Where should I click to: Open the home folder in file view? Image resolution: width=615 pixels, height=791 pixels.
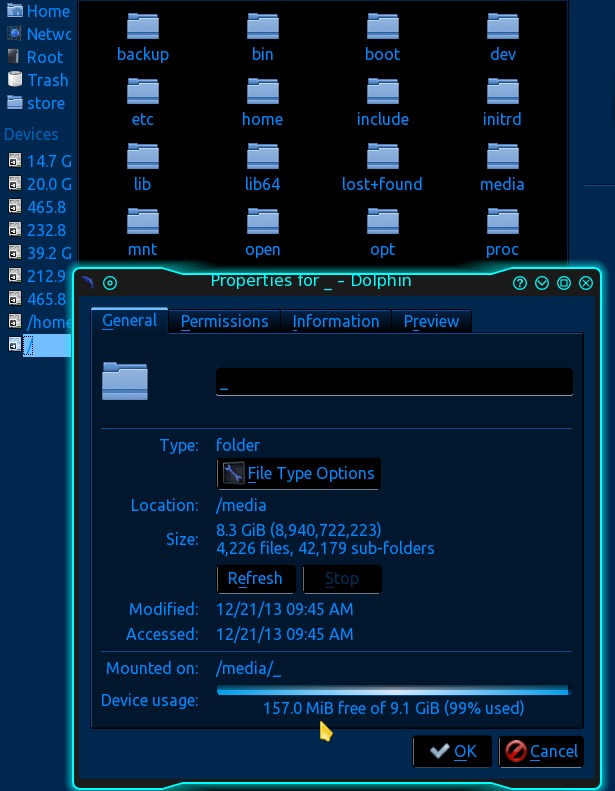point(262,103)
